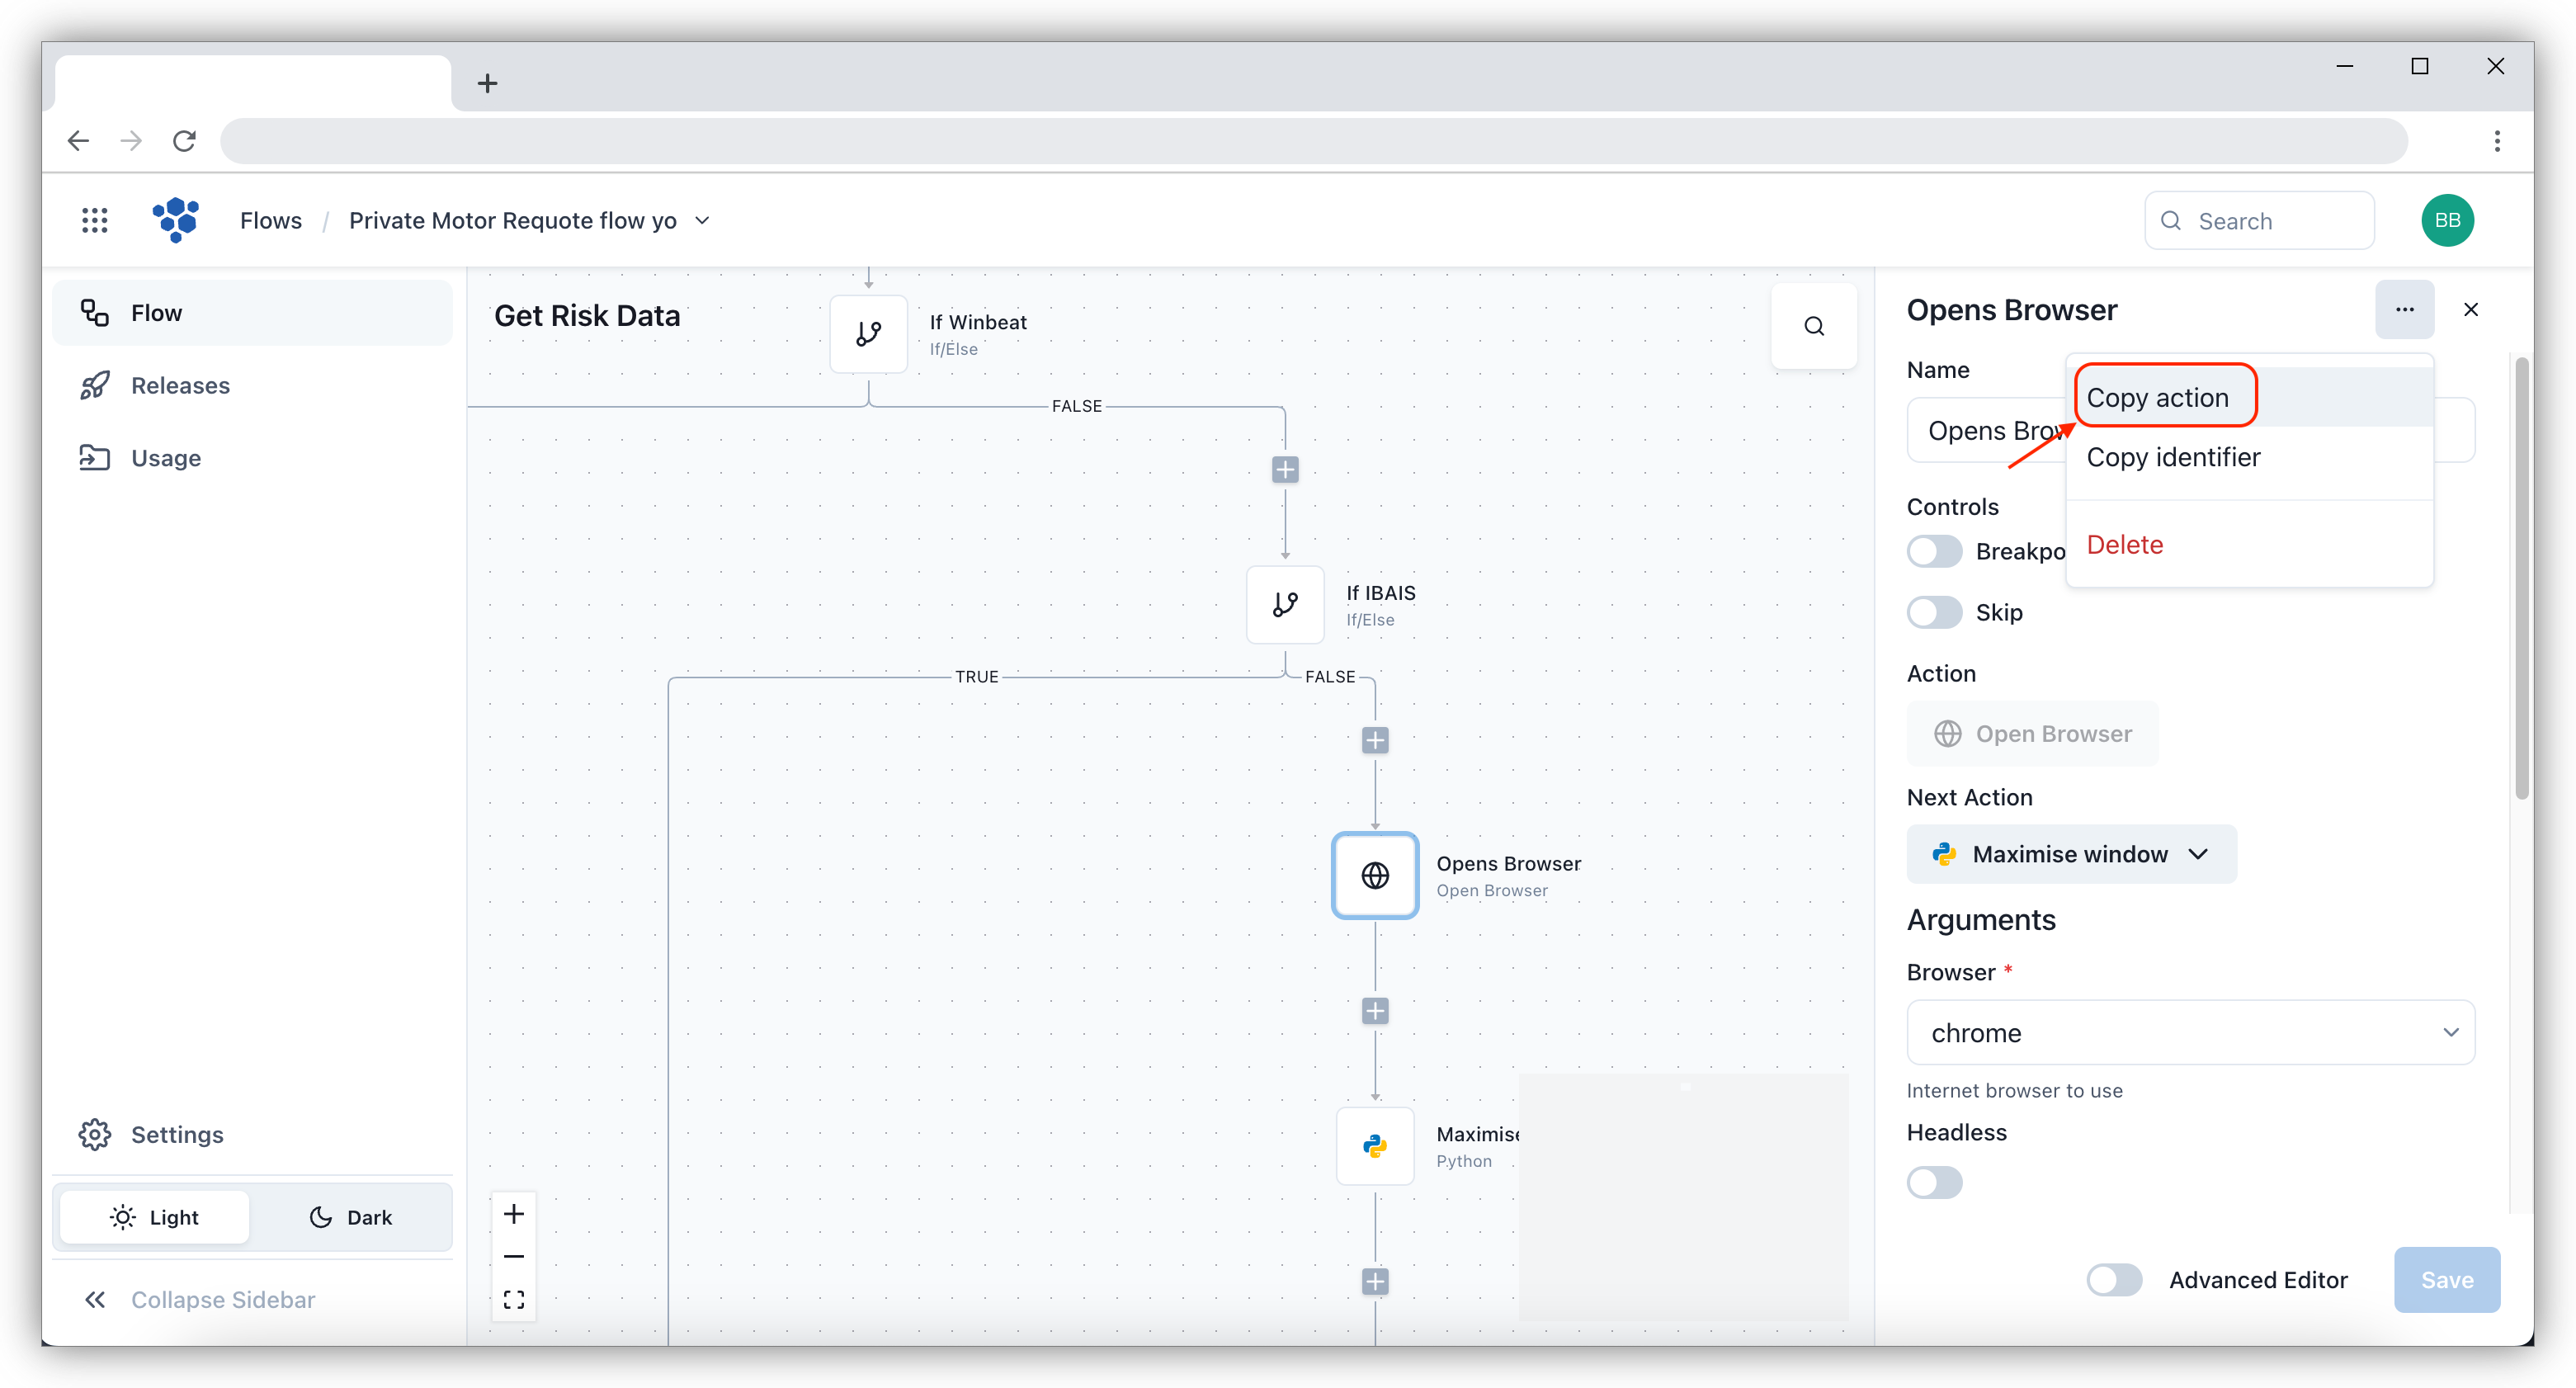2576x1388 pixels.
Task: Expand the Browser chrome dropdown
Action: tap(2190, 1032)
